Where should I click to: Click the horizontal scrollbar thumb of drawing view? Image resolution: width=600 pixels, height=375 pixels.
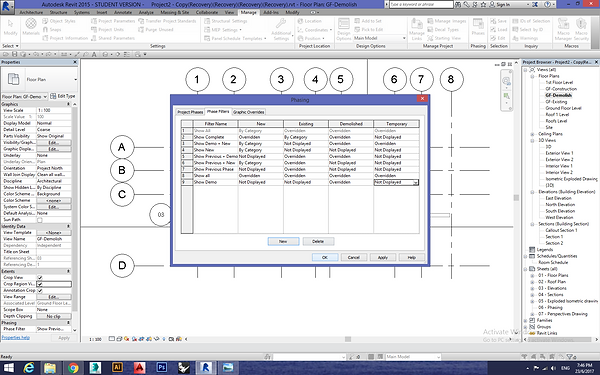[x=348, y=339]
